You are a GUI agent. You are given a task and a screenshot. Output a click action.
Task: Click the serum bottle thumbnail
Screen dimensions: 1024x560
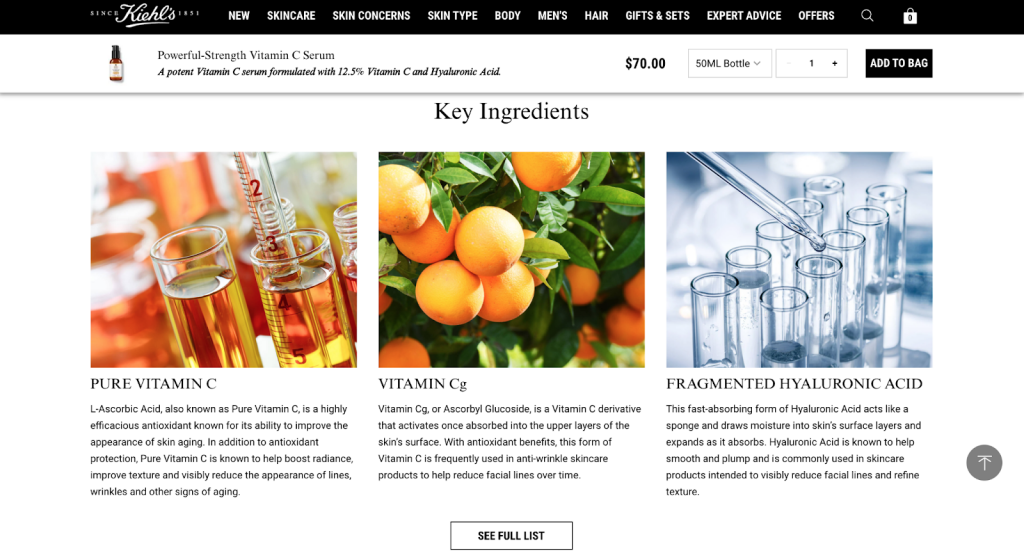116,63
